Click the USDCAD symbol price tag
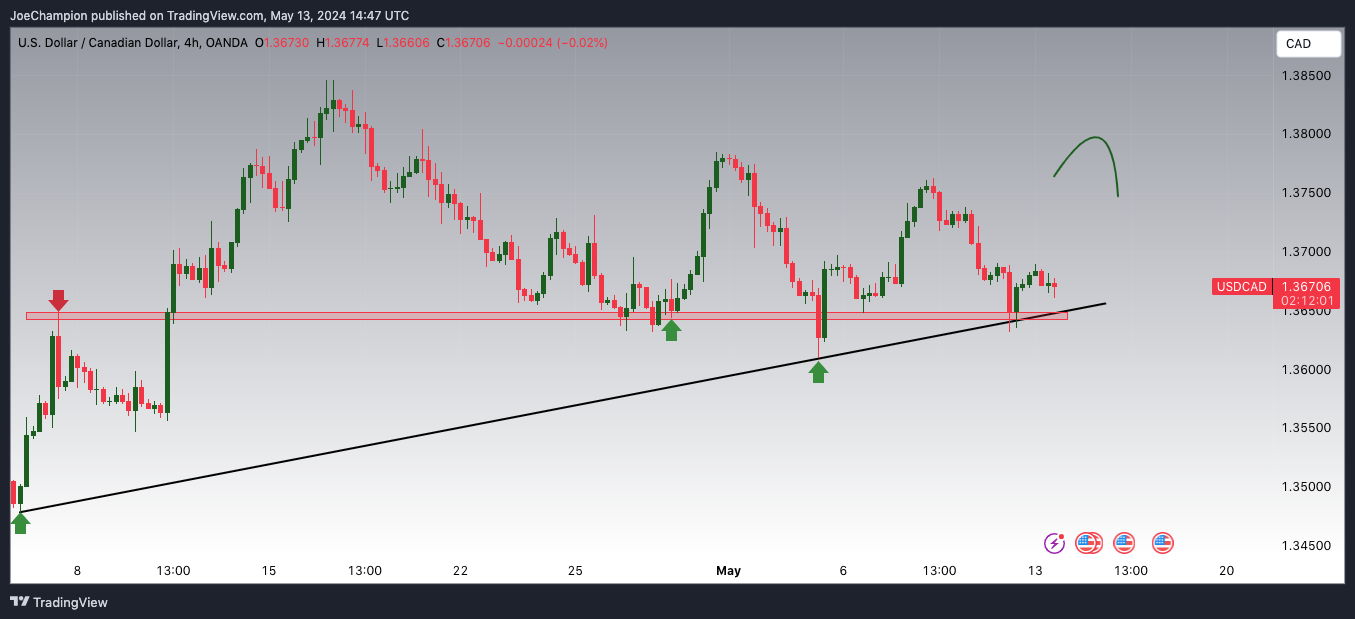Viewport: 1355px width, 619px height. coord(1241,287)
